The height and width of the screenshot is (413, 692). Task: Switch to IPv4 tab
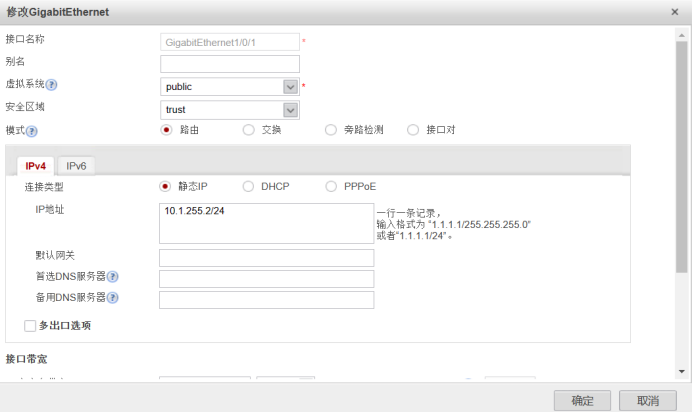click(35, 166)
